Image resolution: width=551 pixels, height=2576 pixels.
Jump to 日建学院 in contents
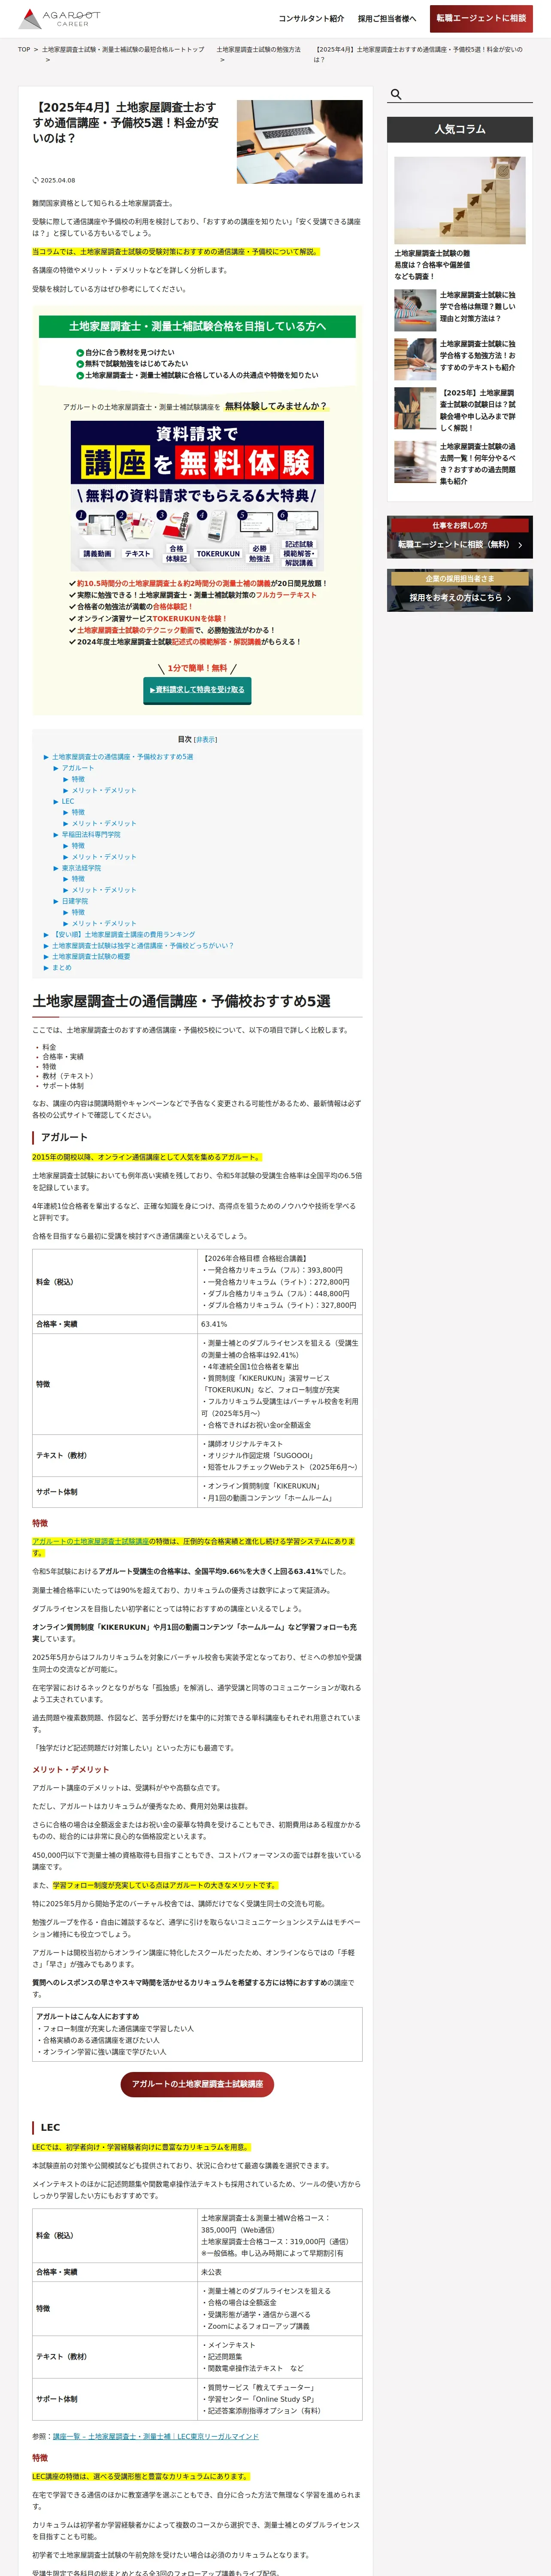[x=75, y=901]
